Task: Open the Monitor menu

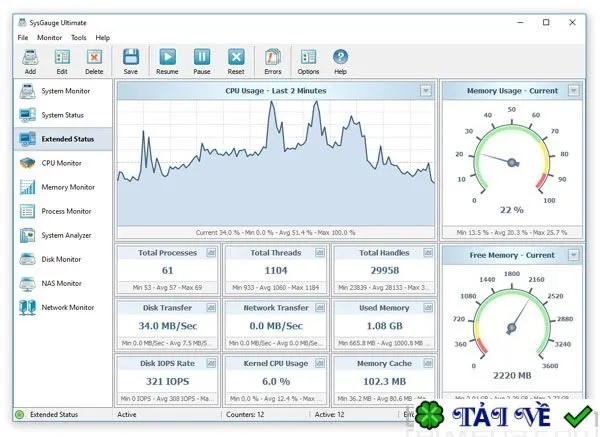Action: [x=49, y=38]
